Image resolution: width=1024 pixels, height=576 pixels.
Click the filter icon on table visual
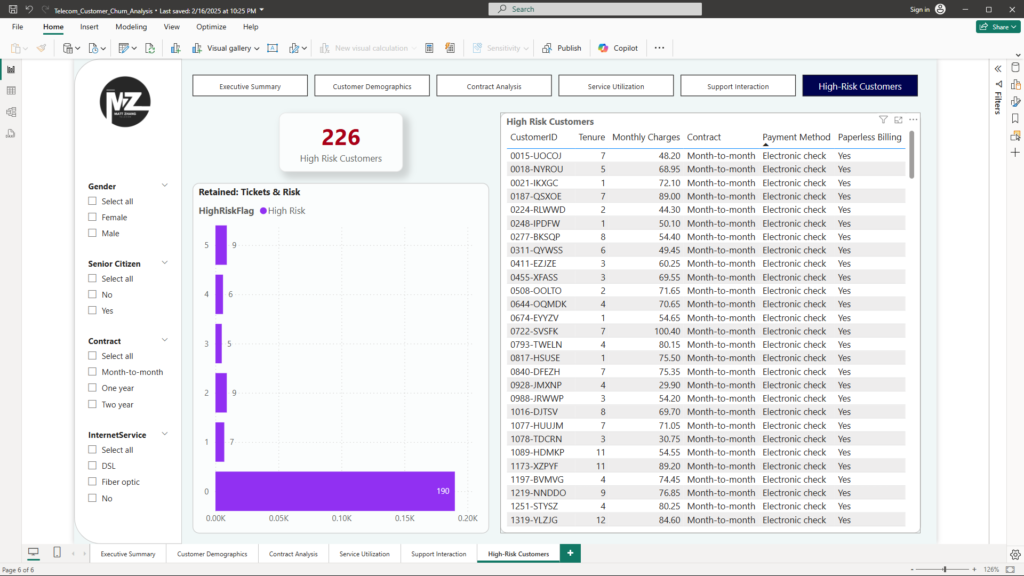click(x=883, y=120)
